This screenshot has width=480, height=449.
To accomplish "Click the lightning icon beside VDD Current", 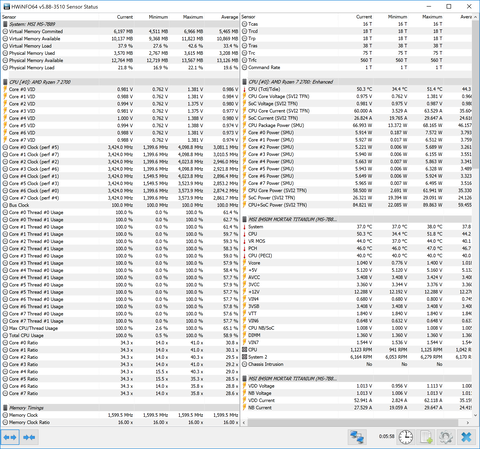I will point(244,400).
